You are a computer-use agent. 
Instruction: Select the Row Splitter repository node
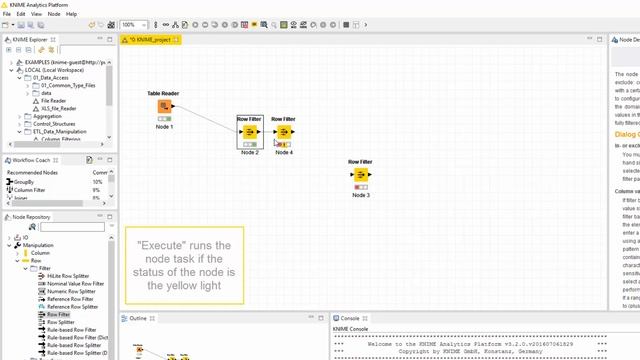61,322
